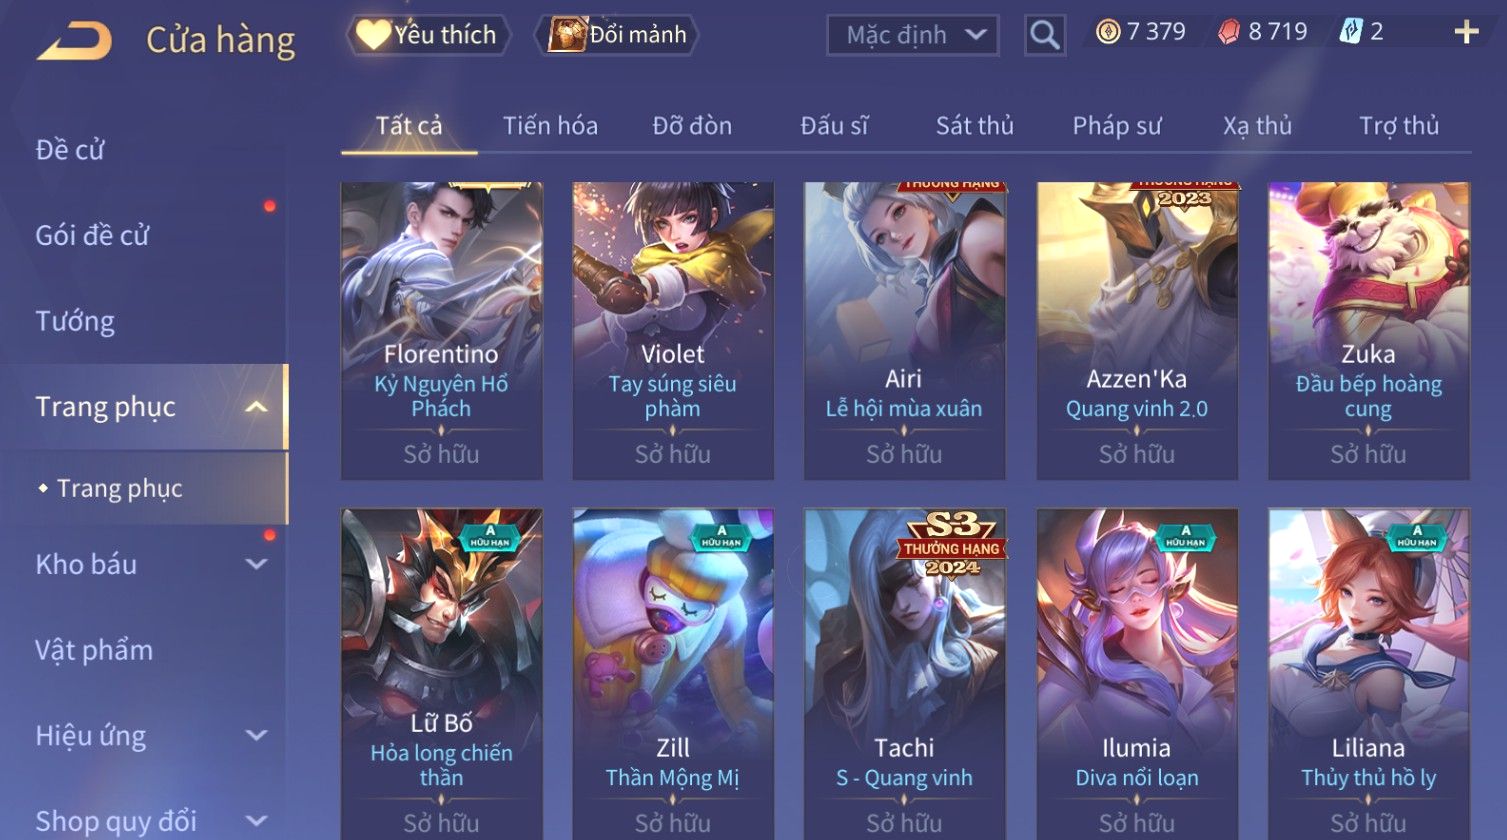This screenshot has height=840, width=1507.
Task: Go back using the golden return arrow
Action: [75, 41]
